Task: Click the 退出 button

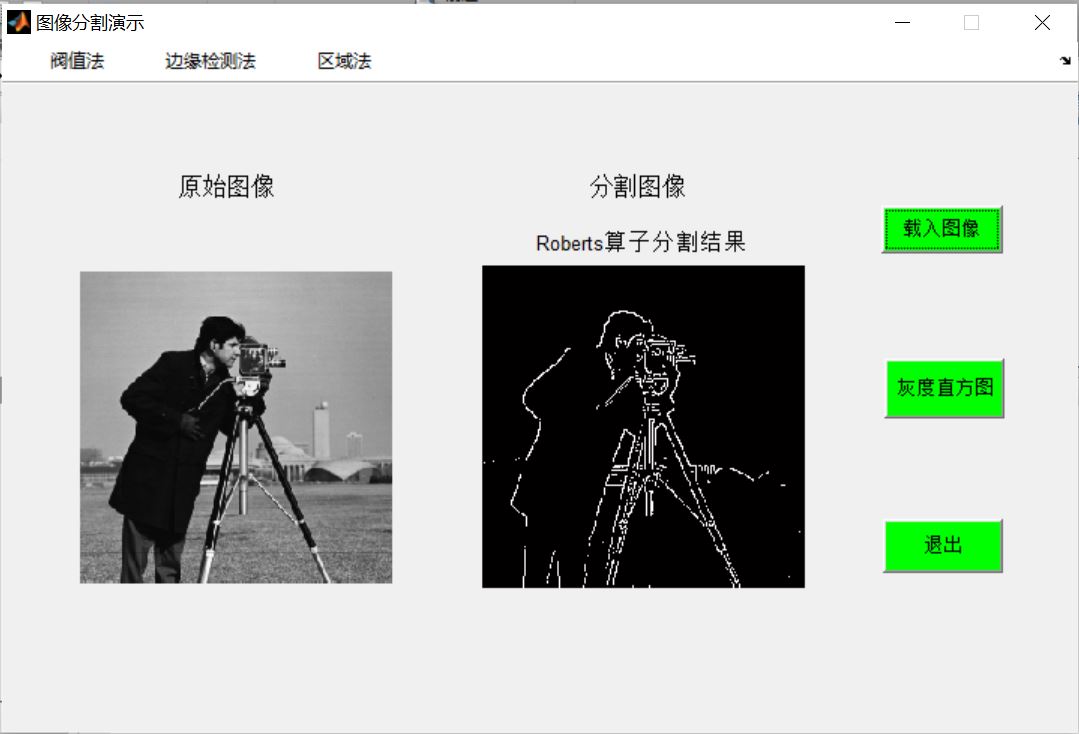Action: (x=943, y=546)
